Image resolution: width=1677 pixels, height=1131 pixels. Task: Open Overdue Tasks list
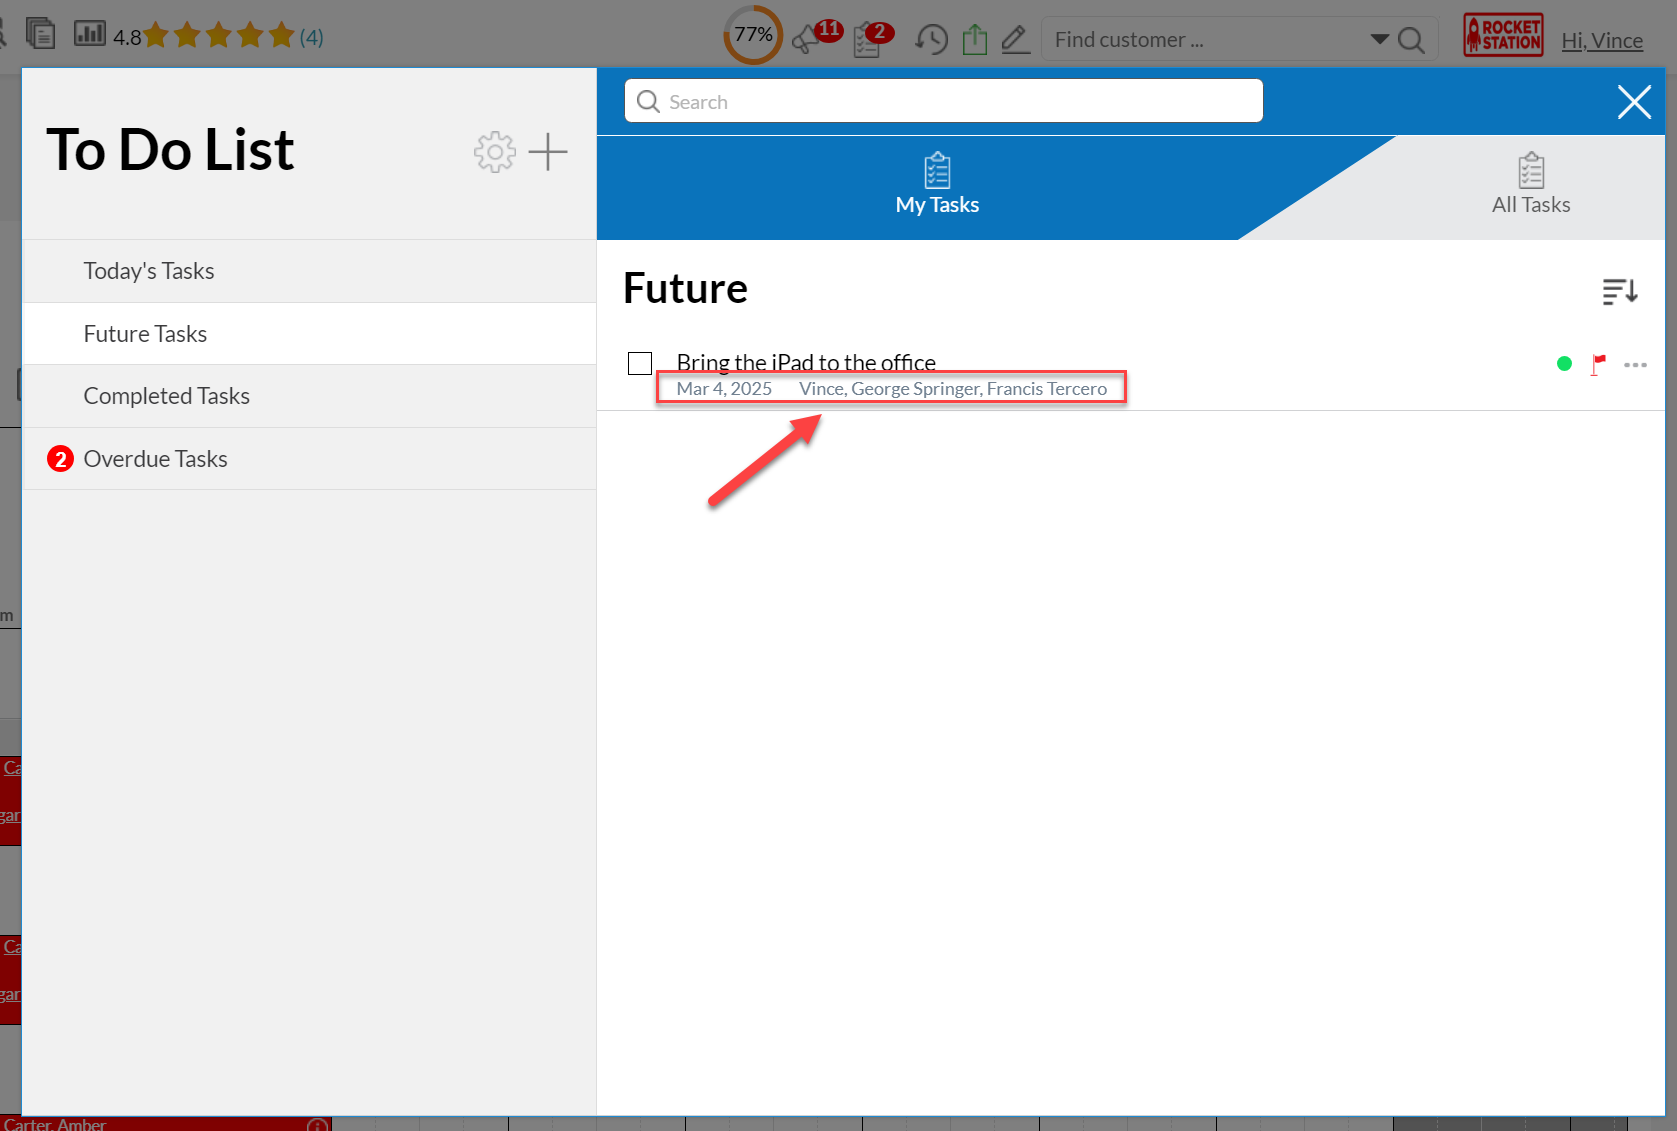click(x=155, y=459)
